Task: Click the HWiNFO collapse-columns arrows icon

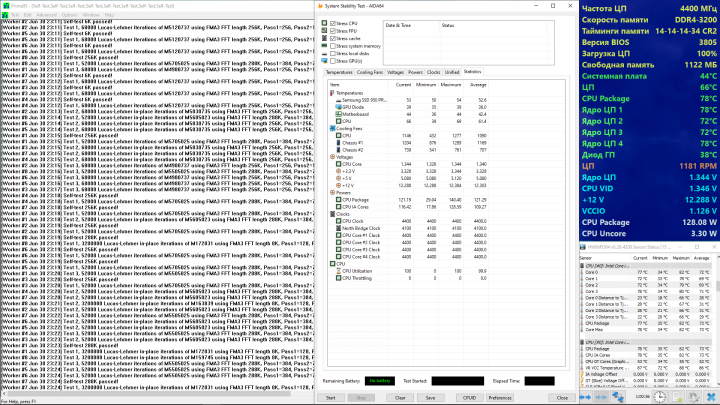Action: point(601,397)
